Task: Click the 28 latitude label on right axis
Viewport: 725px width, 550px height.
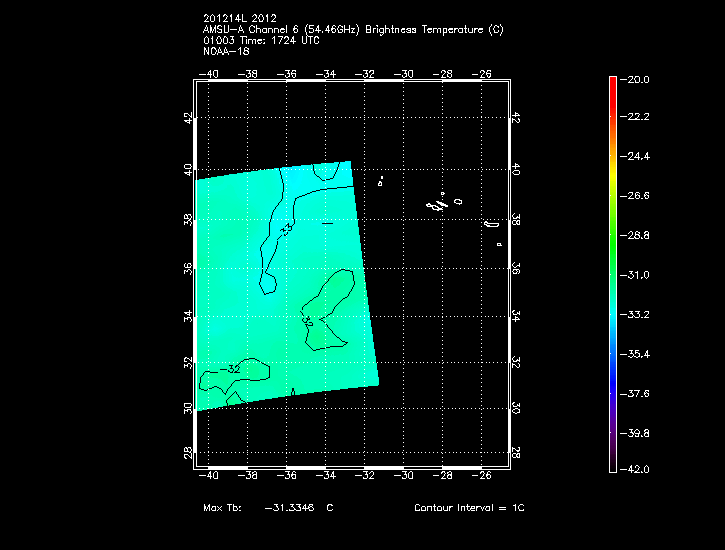Action: click(516, 453)
